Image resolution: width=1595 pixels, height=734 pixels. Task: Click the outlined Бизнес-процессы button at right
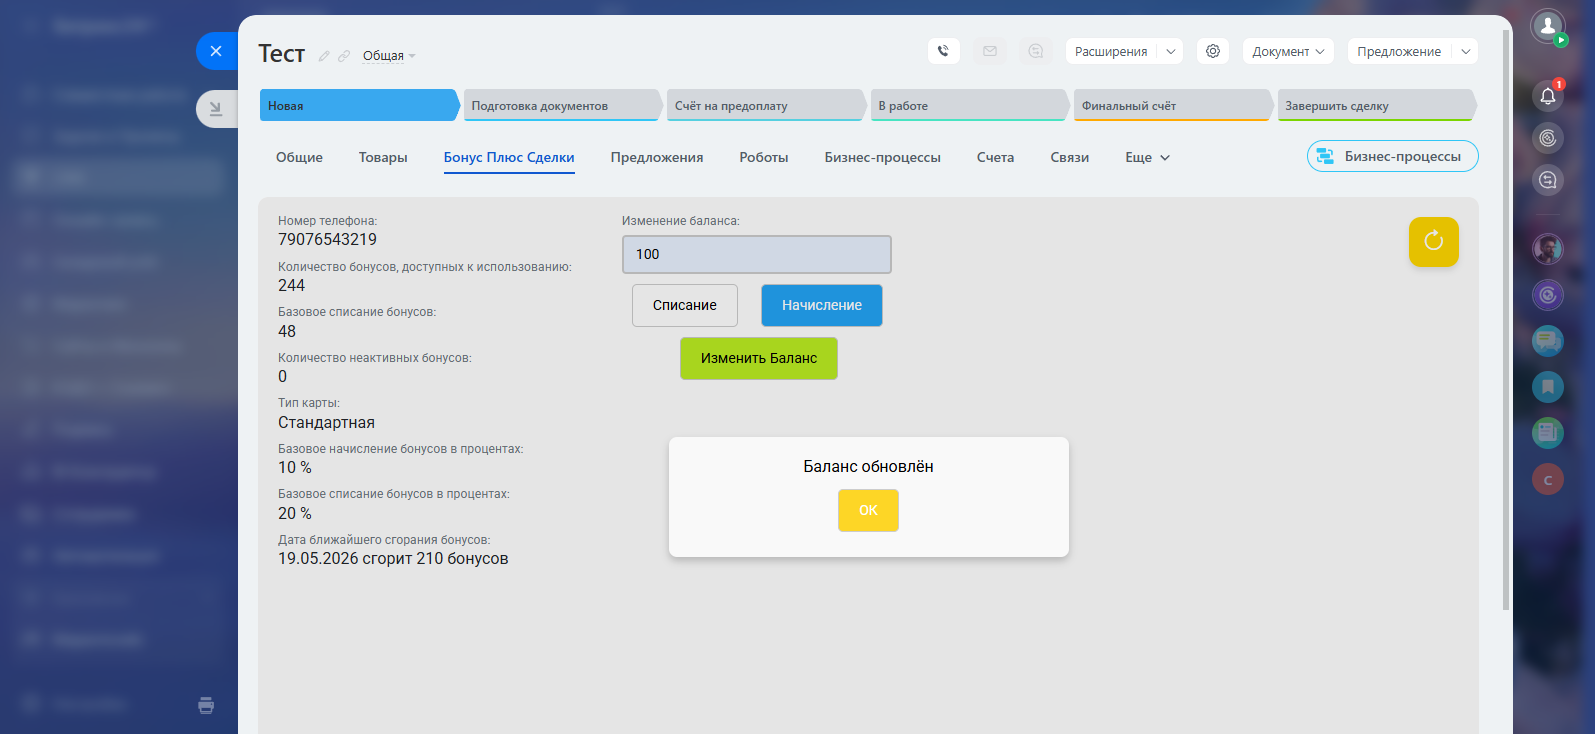[1393, 156]
